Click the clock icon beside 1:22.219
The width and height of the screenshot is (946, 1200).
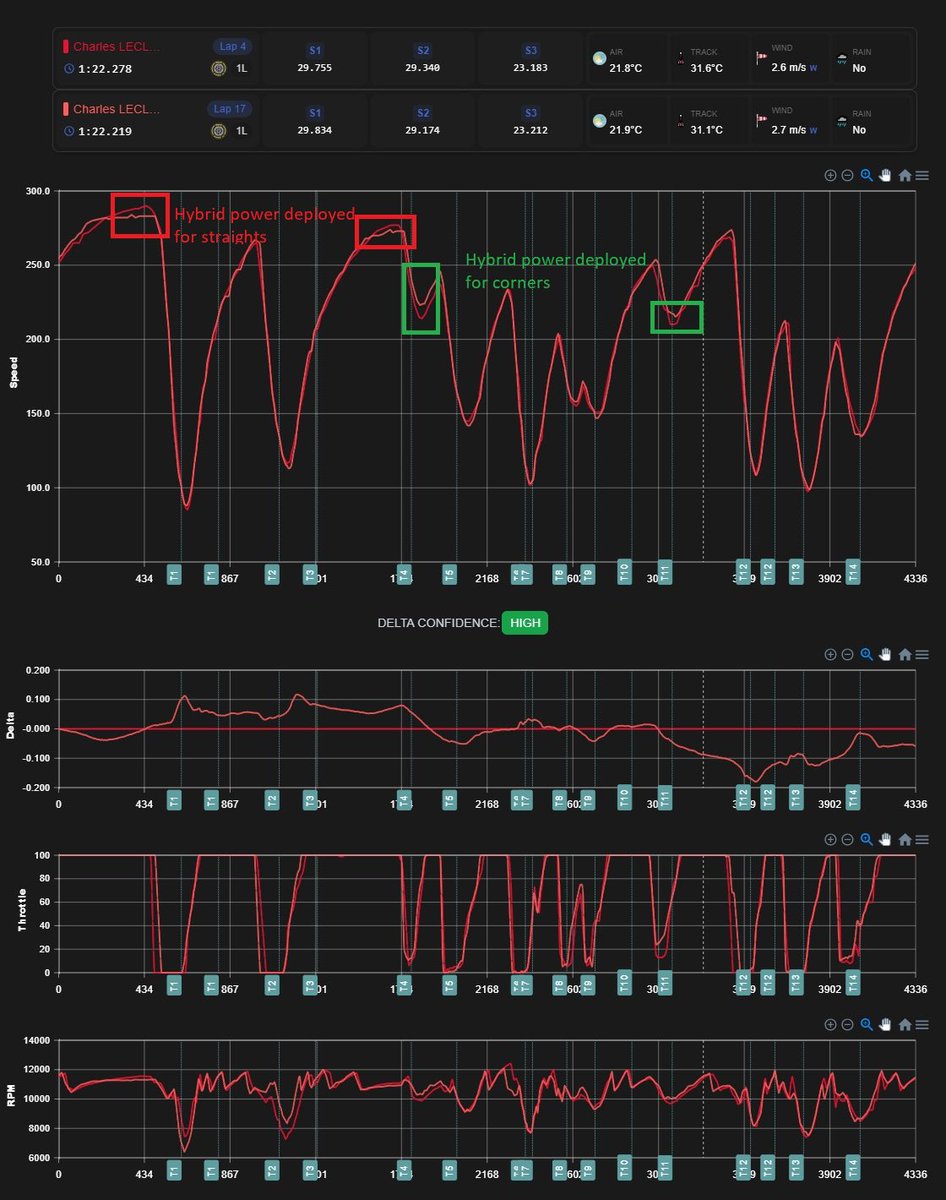pos(68,131)
